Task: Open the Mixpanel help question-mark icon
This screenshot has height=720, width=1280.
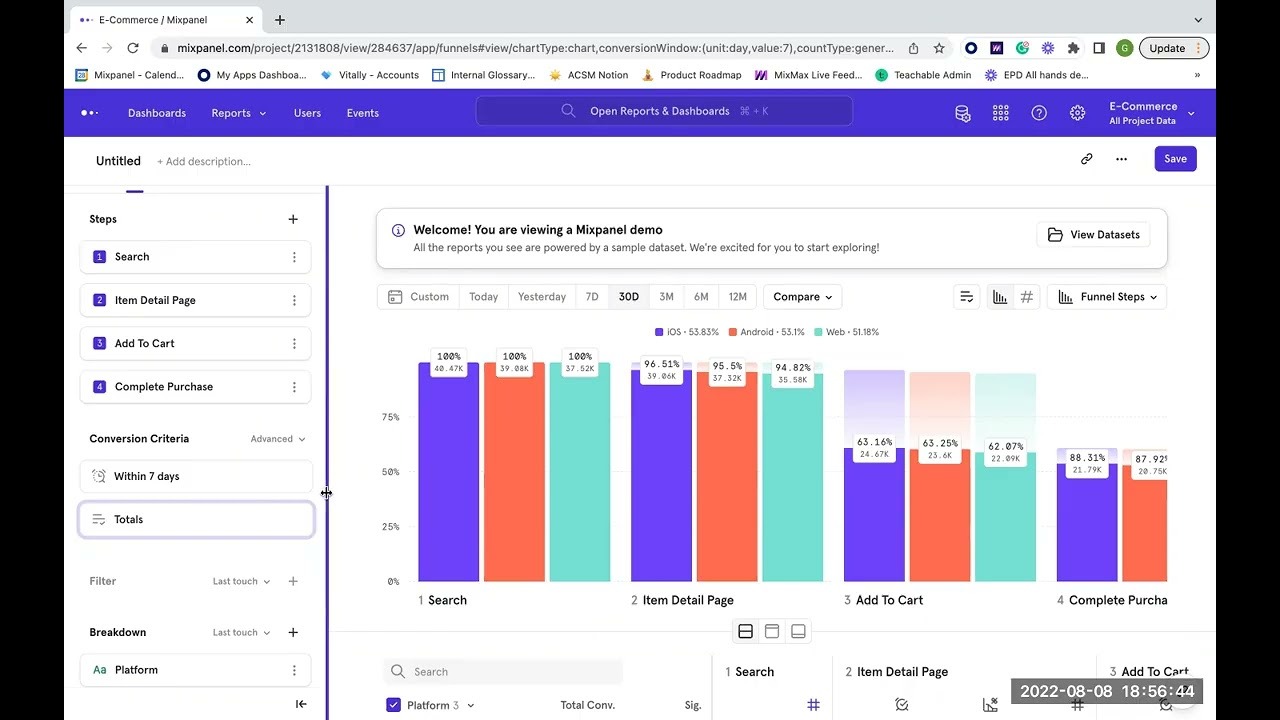Action: click(x=1039, y=113)
